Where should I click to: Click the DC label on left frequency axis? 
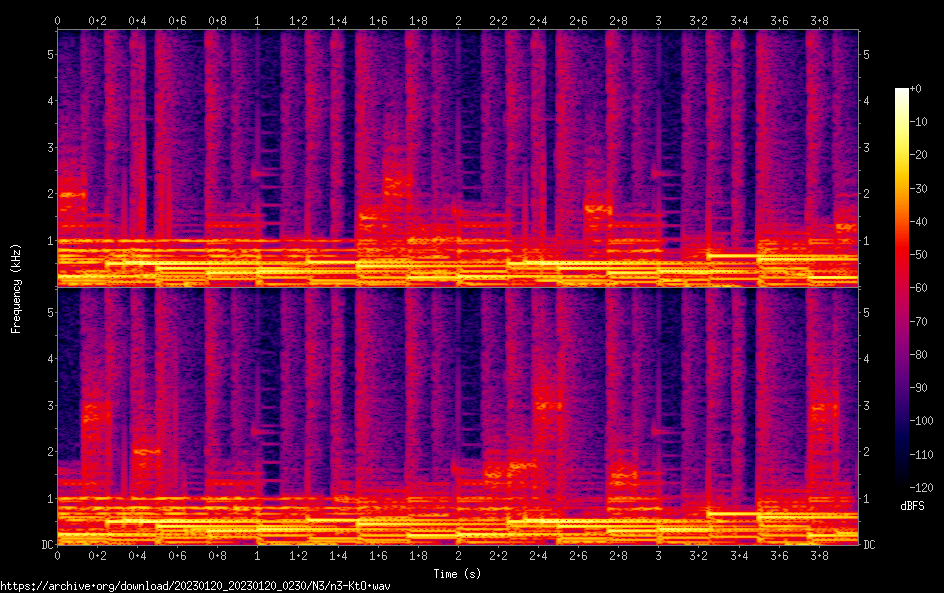(x=46, y=545)
